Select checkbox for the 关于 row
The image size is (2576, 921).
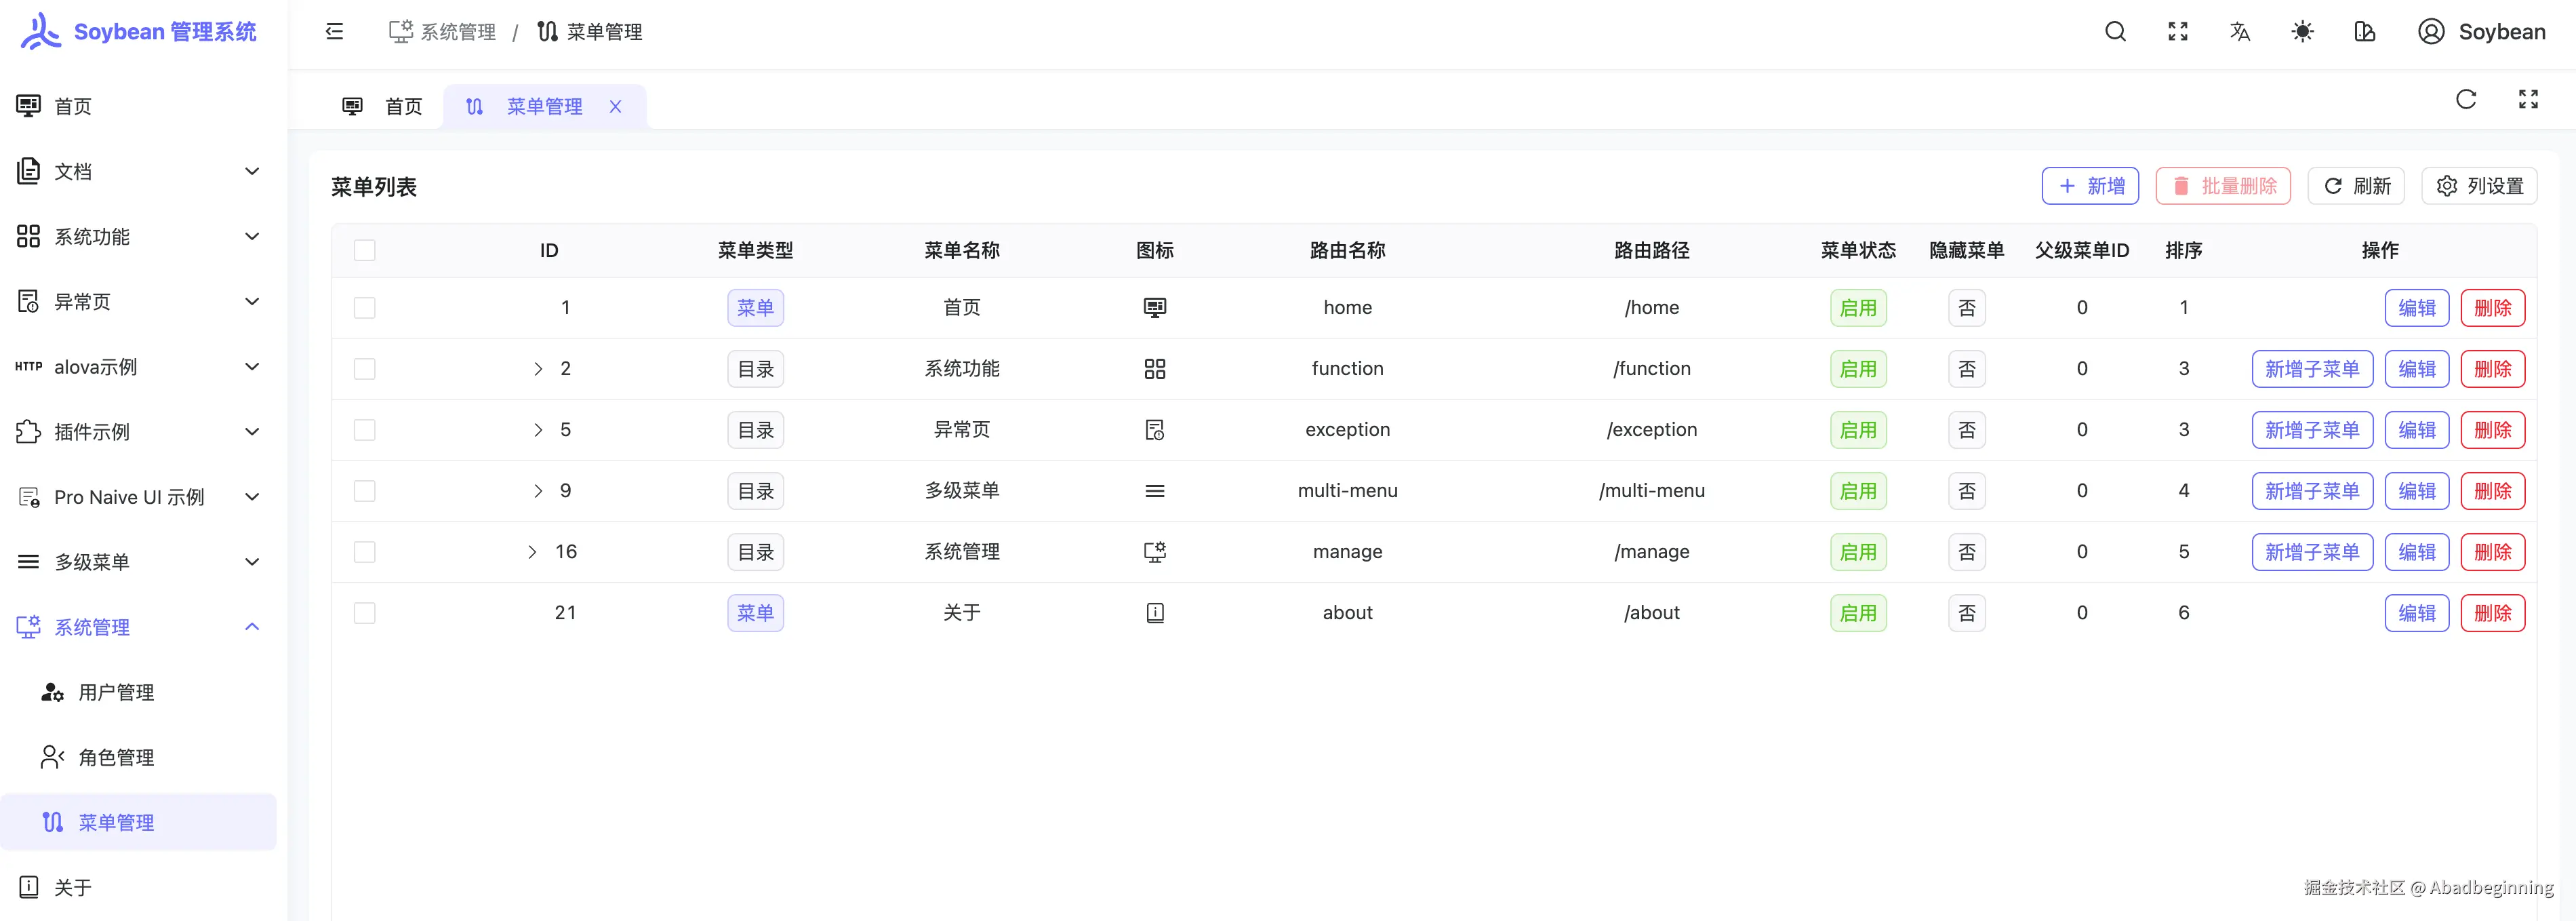coord(365,613)
